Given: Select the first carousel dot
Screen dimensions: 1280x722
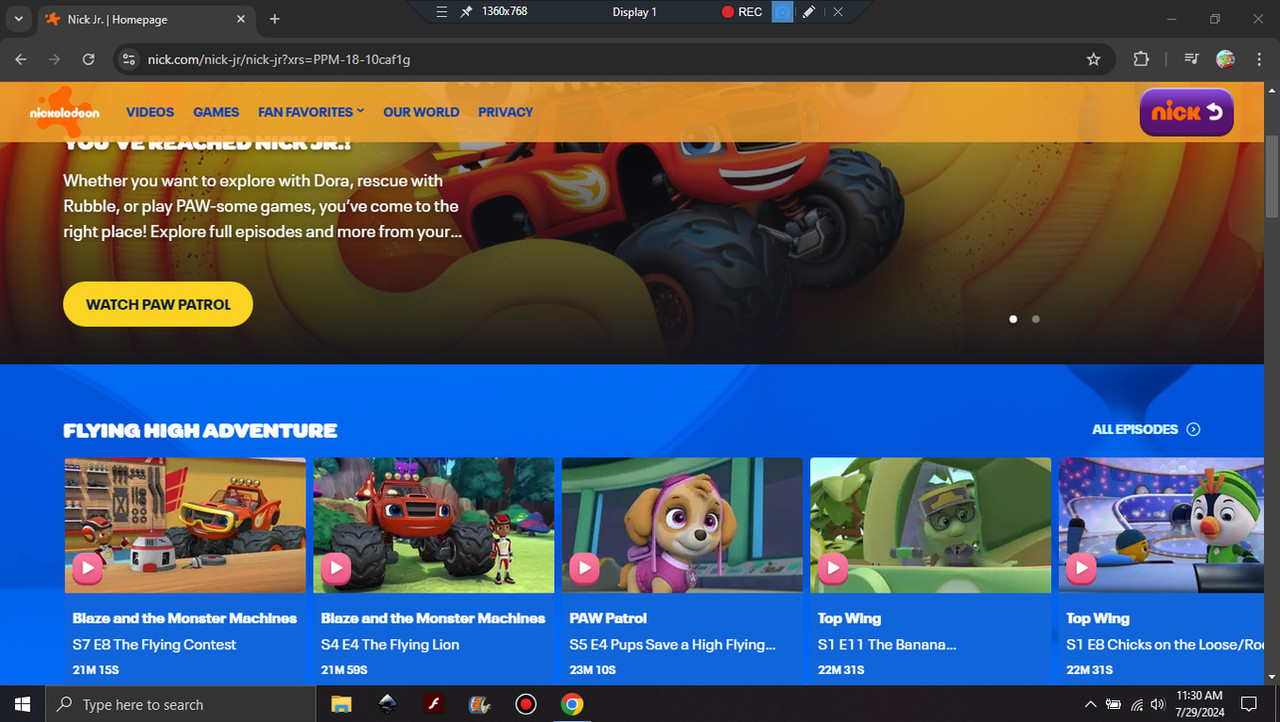Looking at the screenshot, I should click(x=1013, y=319).
